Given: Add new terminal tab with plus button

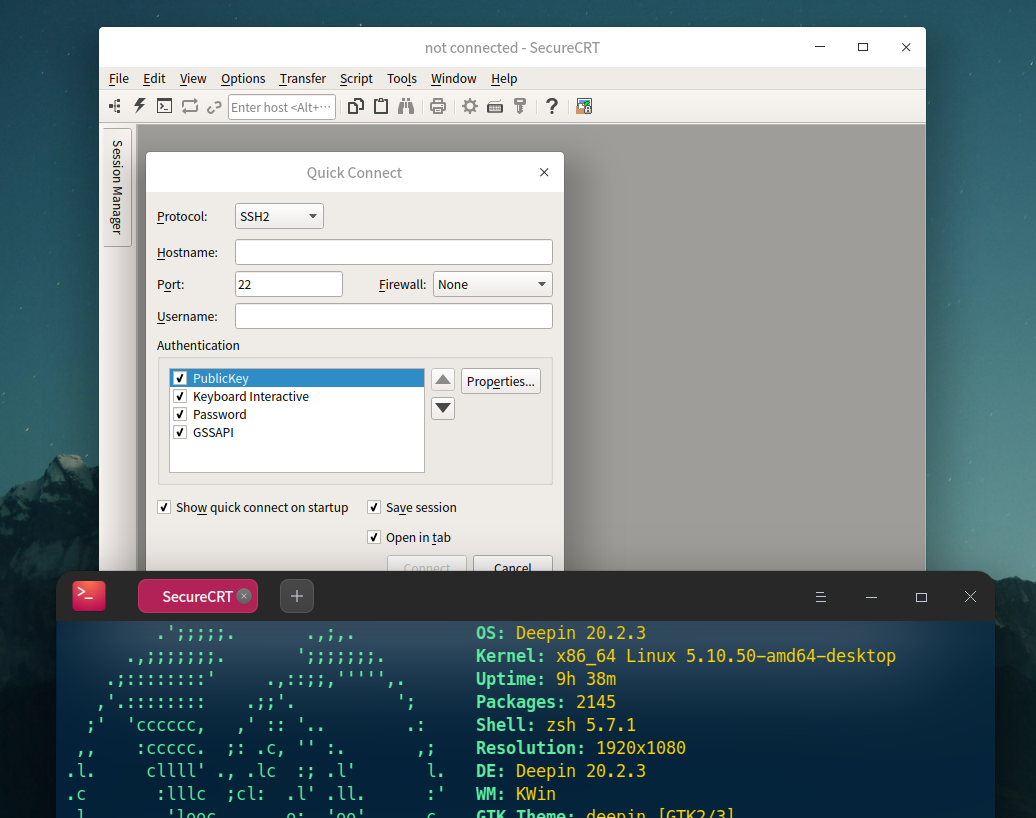Looking at the screenshot, I should pyautogui.click(x=297, y=596).
